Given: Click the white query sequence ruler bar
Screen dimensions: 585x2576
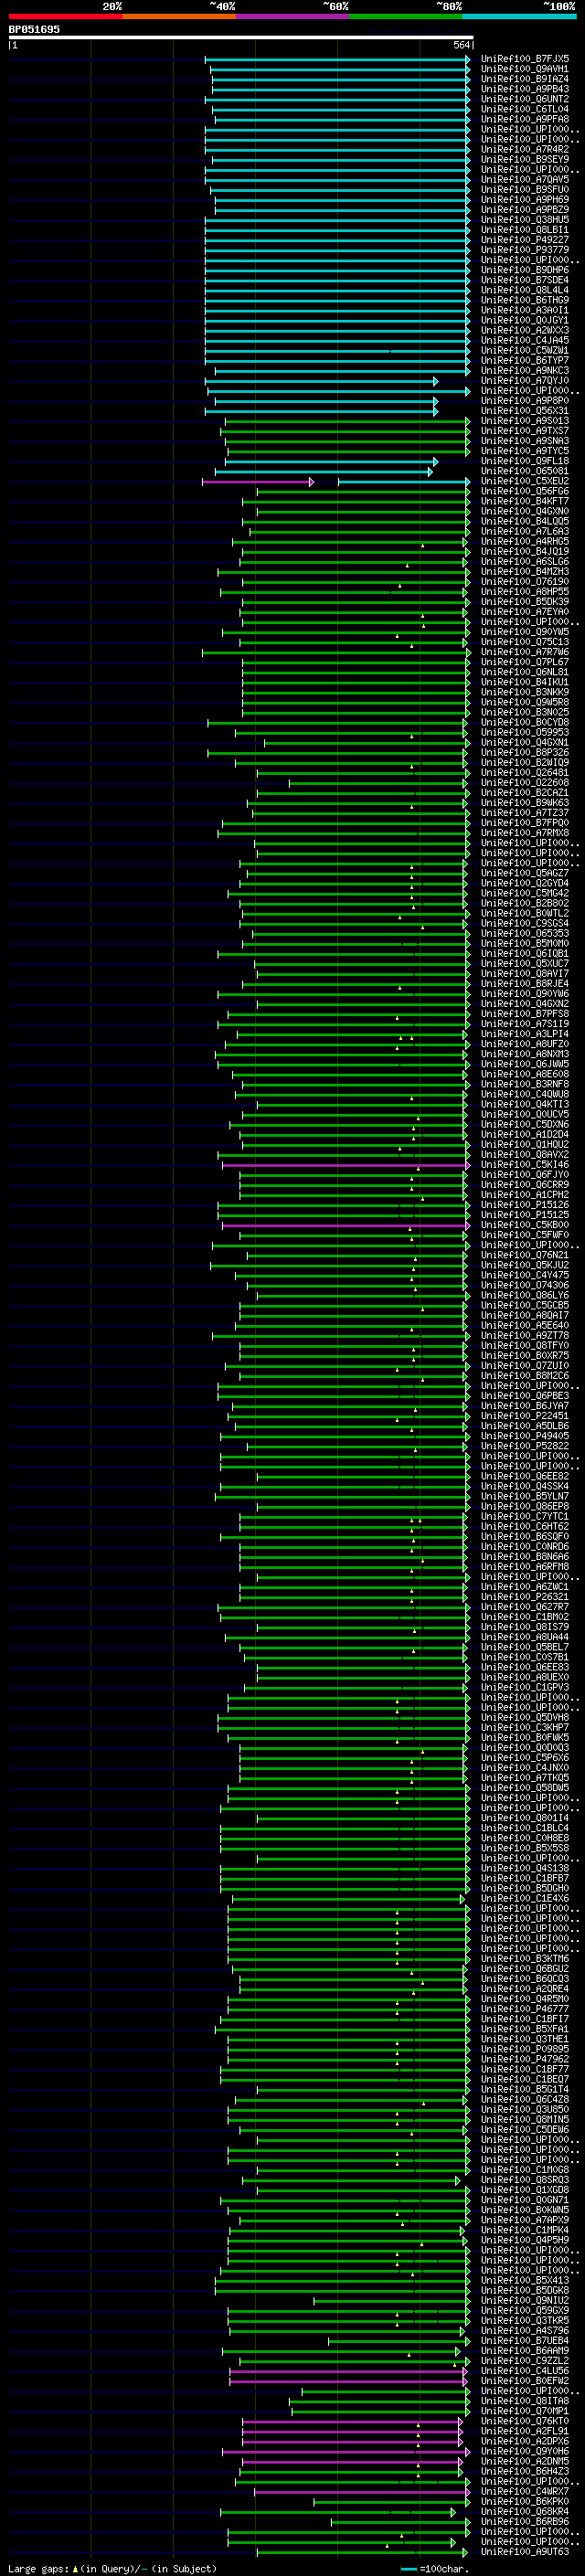Looking at the screenshot, I should (240, 37).
